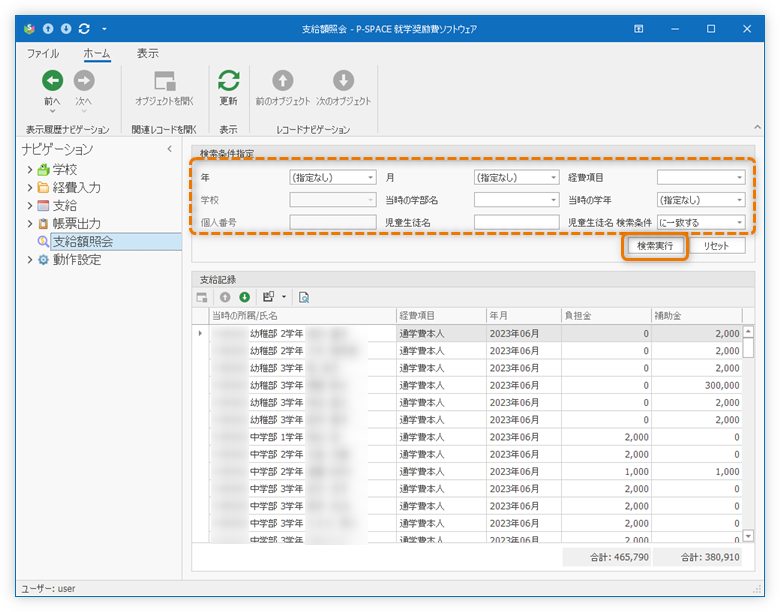Click the 学校 icon in navigation tree
780x612 pixels.
[43, 170]
